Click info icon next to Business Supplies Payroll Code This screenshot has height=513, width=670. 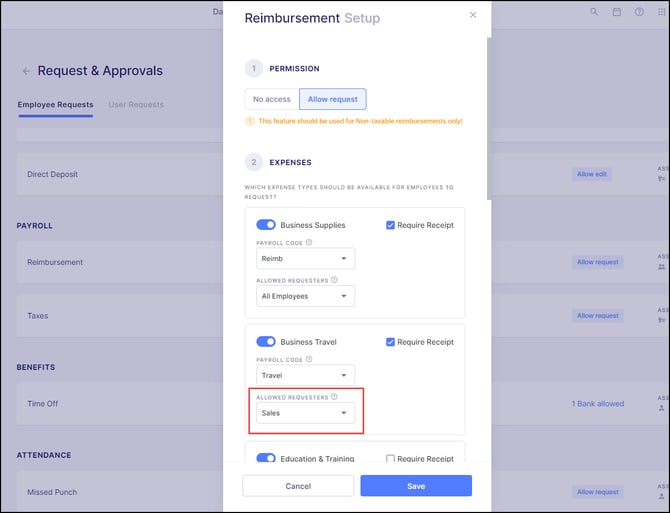[x=309, y=242]
